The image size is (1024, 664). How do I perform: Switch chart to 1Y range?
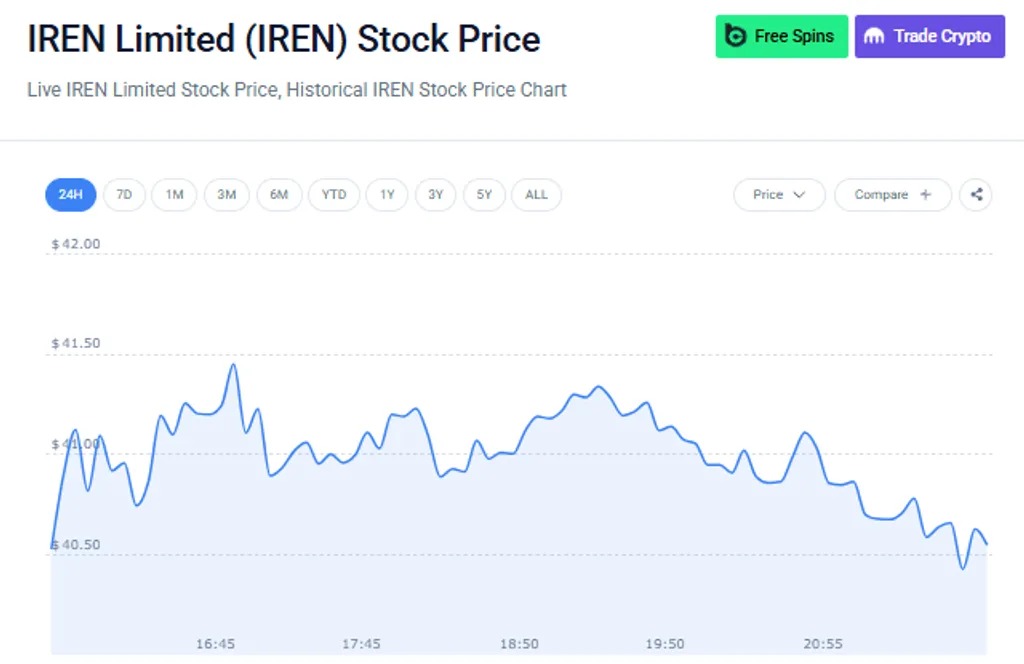pyautogui.click(x=387, y=195)
